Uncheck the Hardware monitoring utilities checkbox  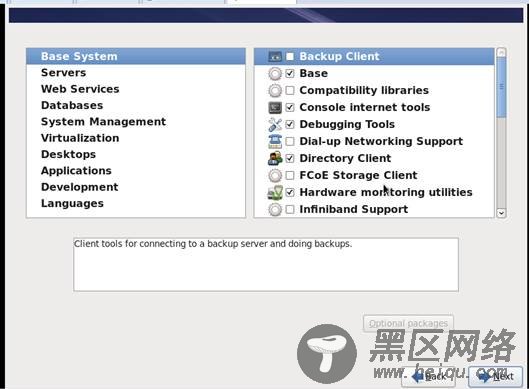(x=290, y=192)
